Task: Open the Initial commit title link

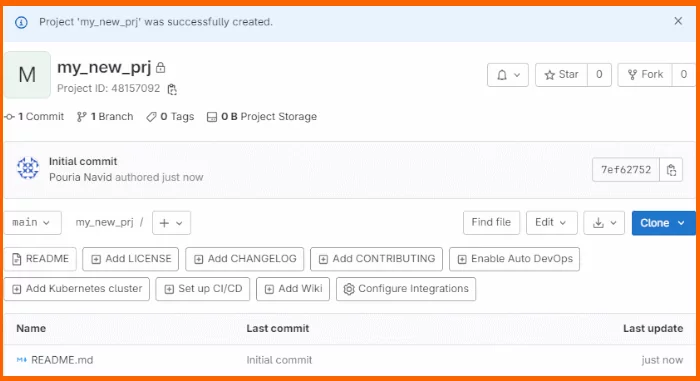Action: click(83, 161)
